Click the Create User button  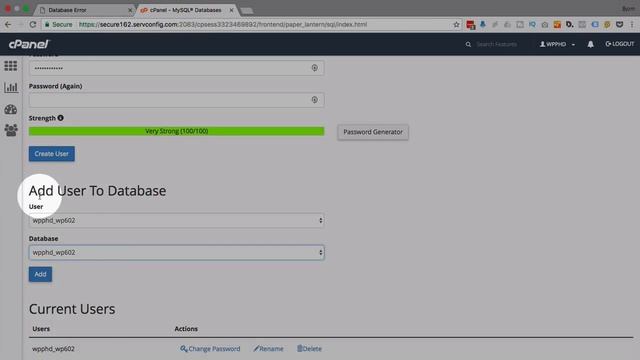[51, 154]
